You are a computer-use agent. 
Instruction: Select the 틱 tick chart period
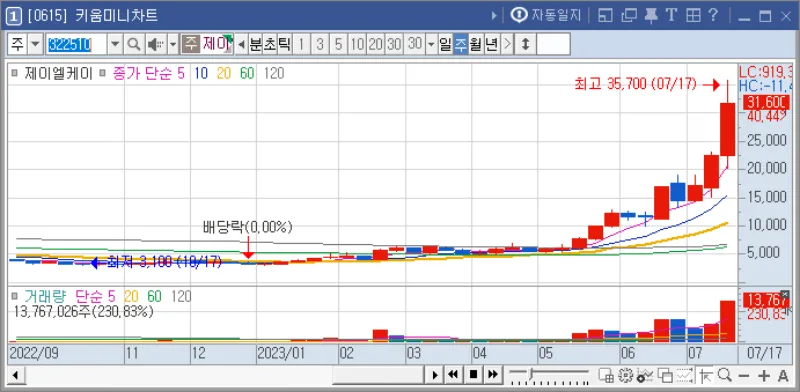[x=284, y=44]
